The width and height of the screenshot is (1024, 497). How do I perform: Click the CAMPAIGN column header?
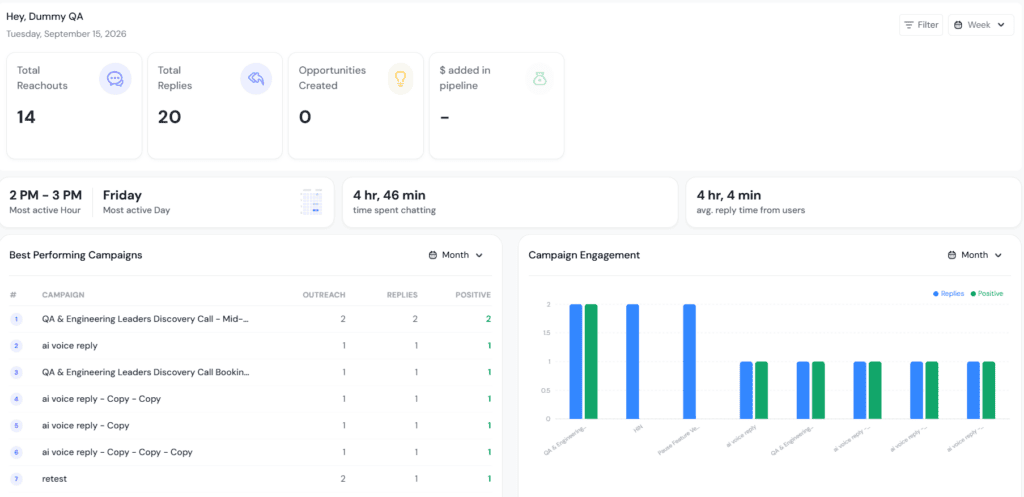tap(63, 295)
